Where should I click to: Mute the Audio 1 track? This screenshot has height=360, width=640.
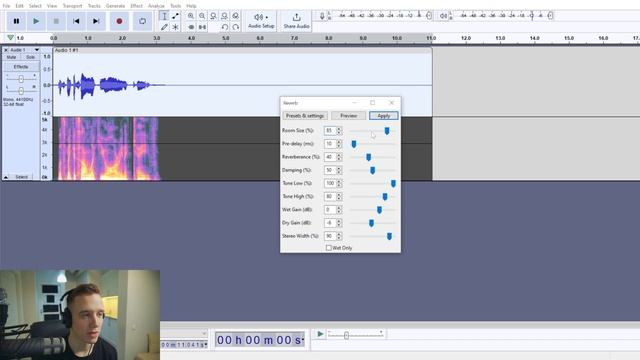pyautogui.click(x=11, y=57)
